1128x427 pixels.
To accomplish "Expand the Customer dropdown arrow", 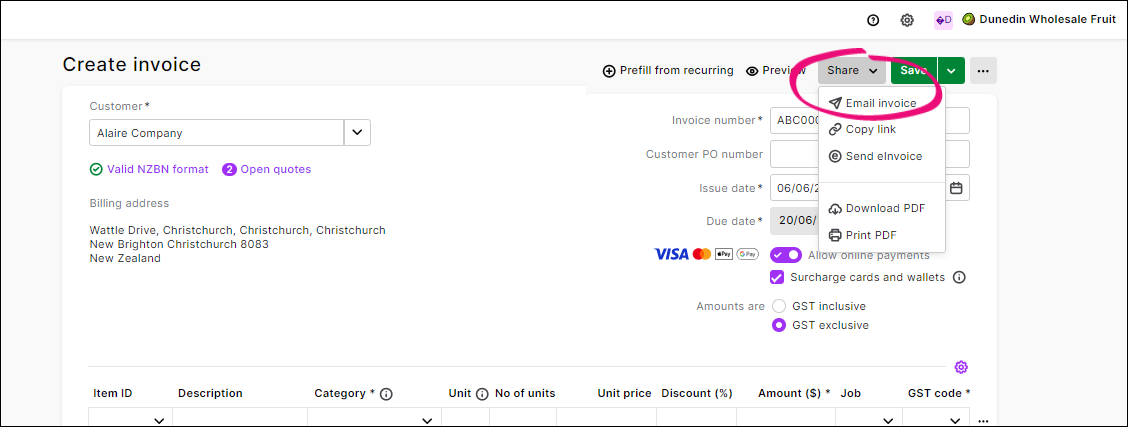I will (358, 133).
